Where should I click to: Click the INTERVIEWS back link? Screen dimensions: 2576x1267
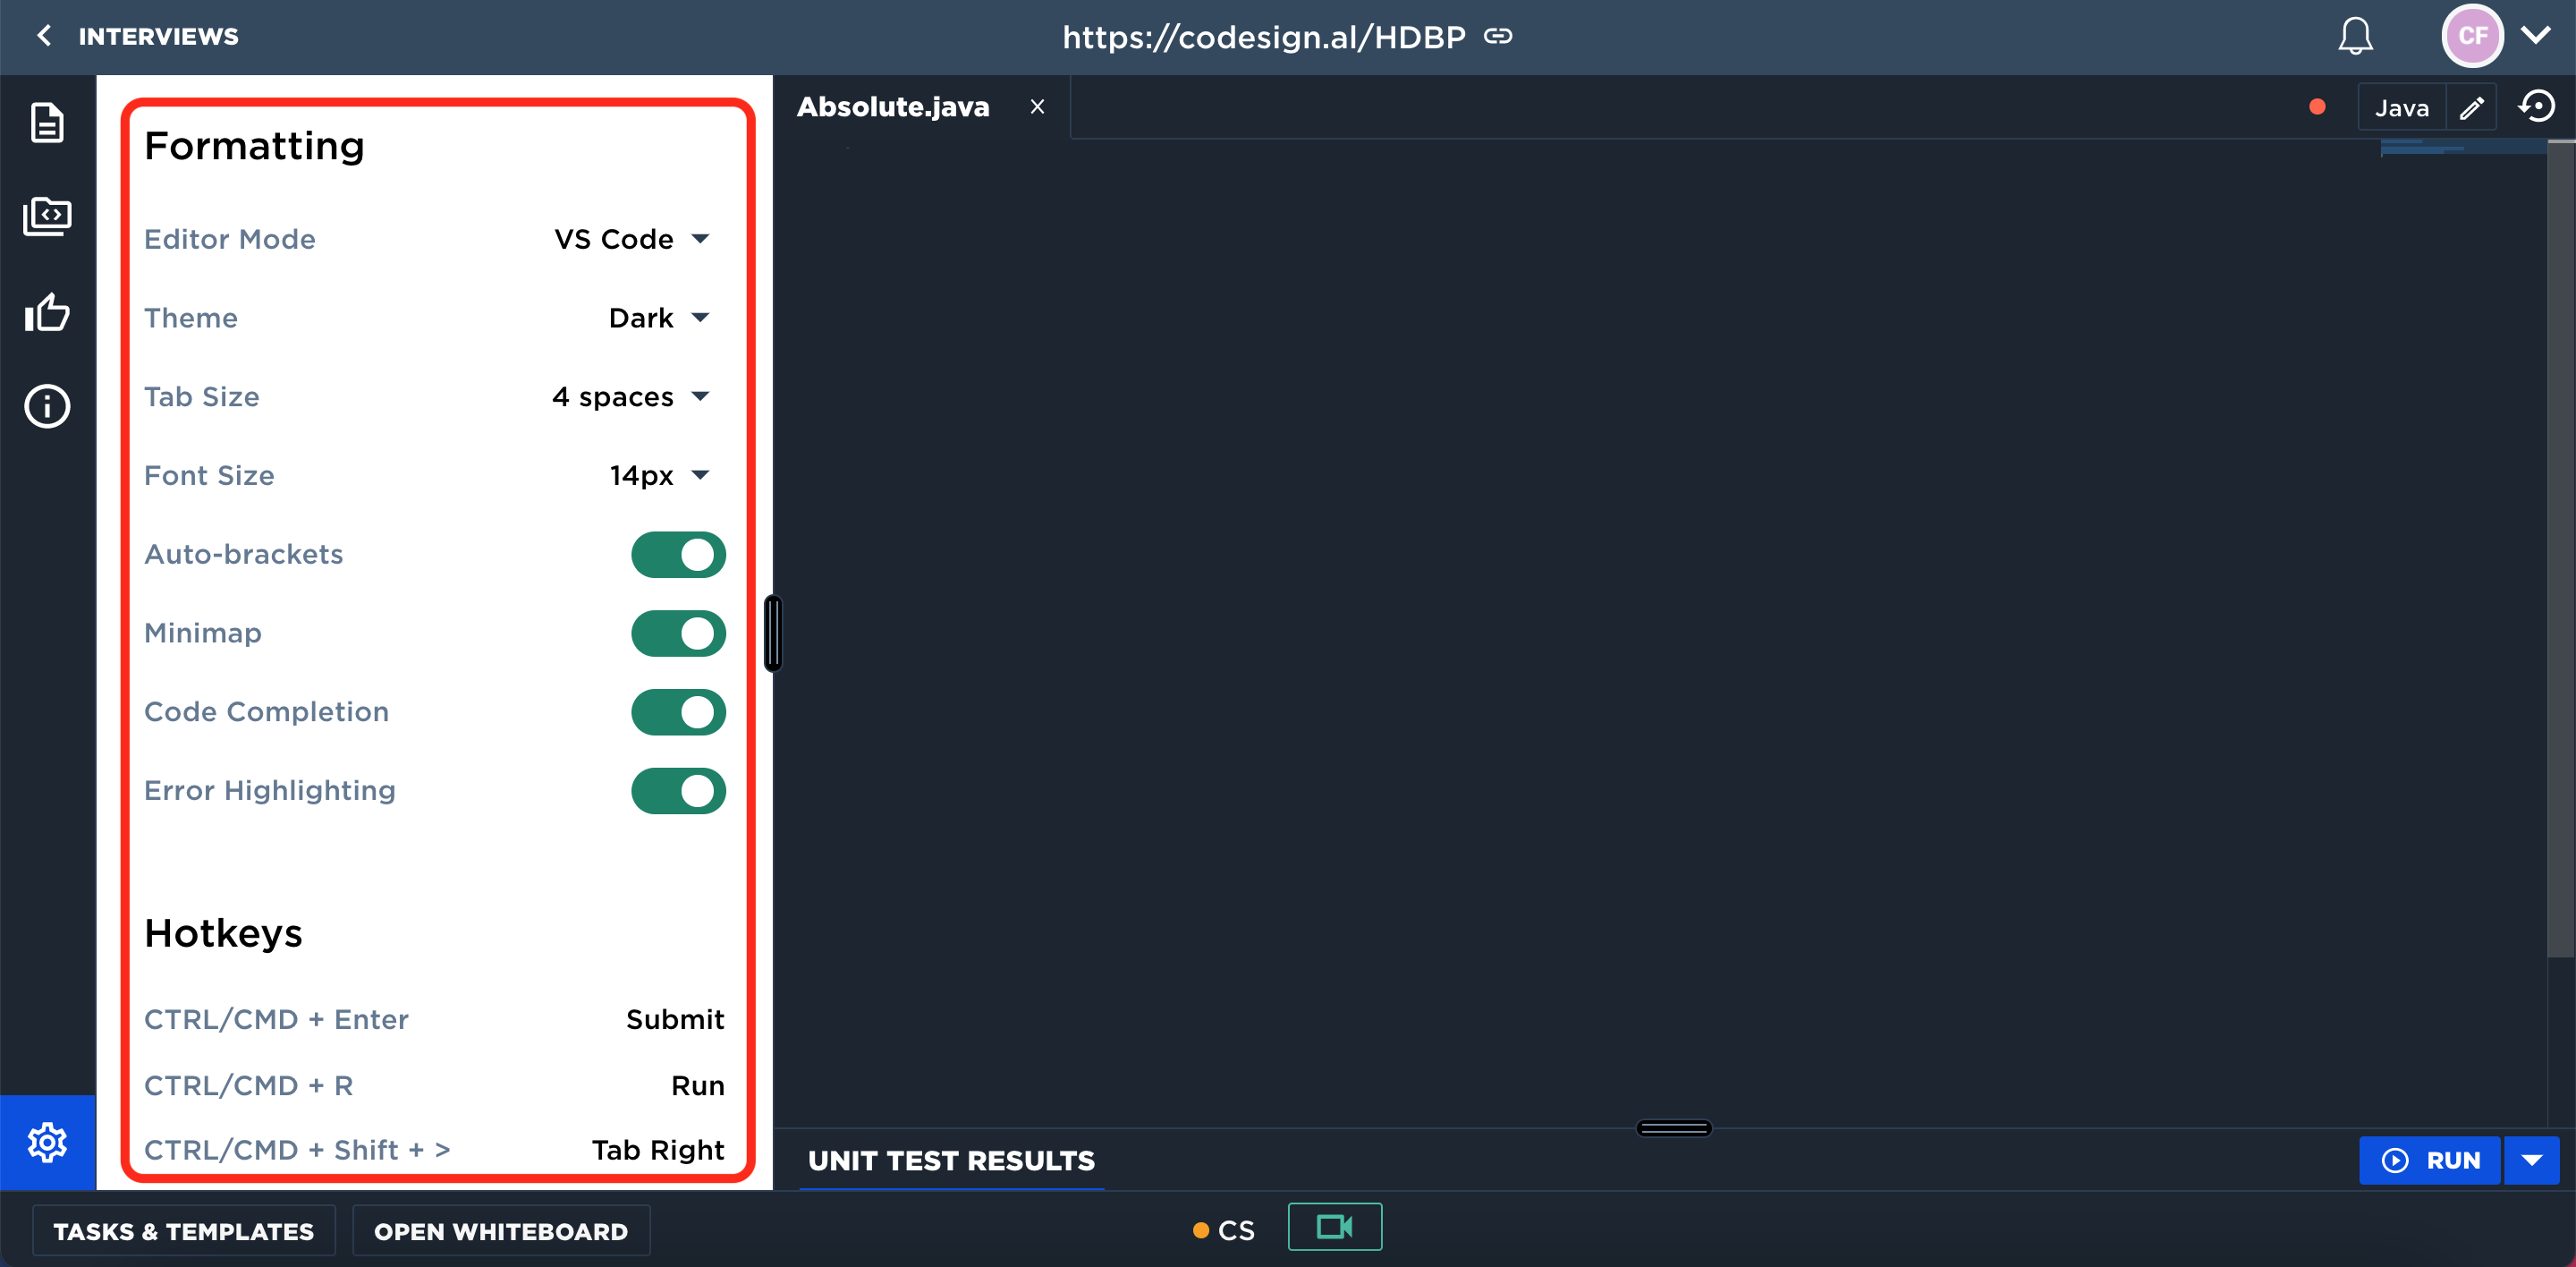coord(158,36)
